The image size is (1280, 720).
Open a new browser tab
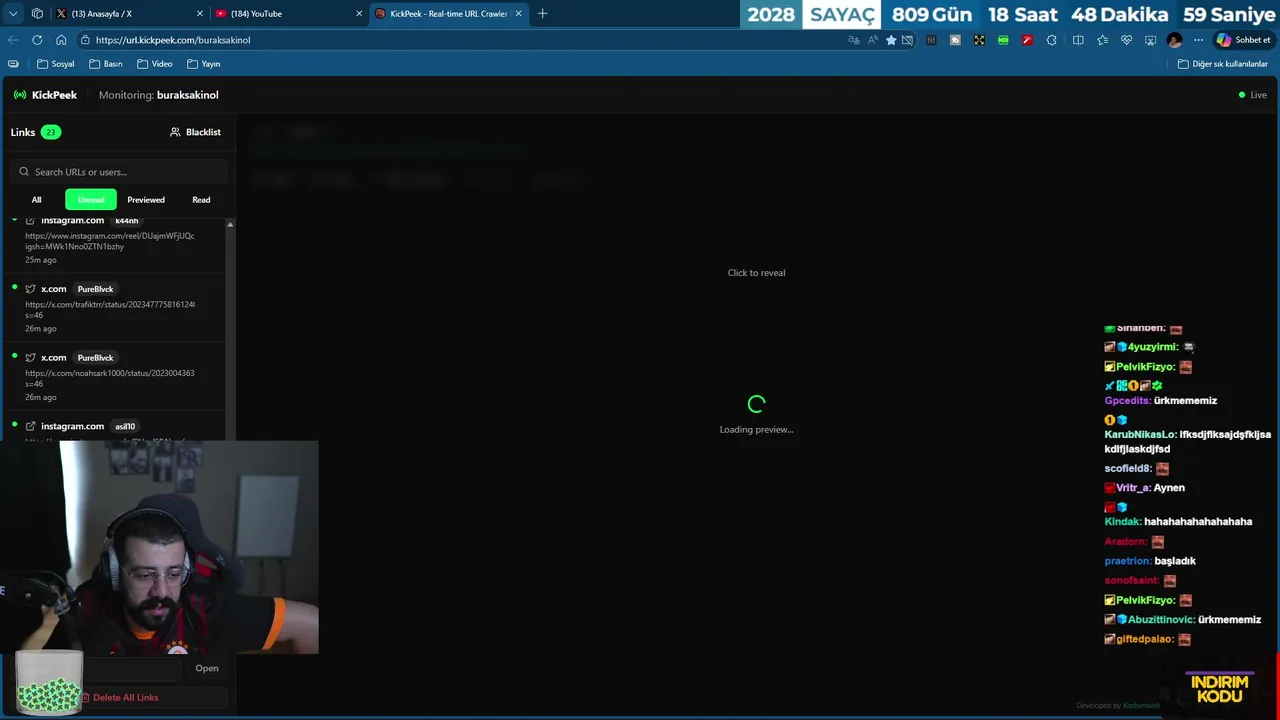tap(542, 14)
